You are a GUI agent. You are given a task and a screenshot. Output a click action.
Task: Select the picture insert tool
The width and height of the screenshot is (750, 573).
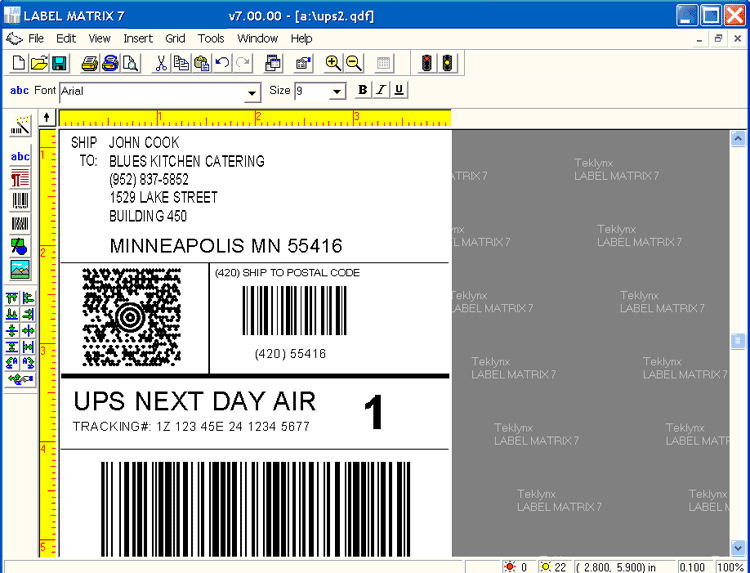click(20, 269)
